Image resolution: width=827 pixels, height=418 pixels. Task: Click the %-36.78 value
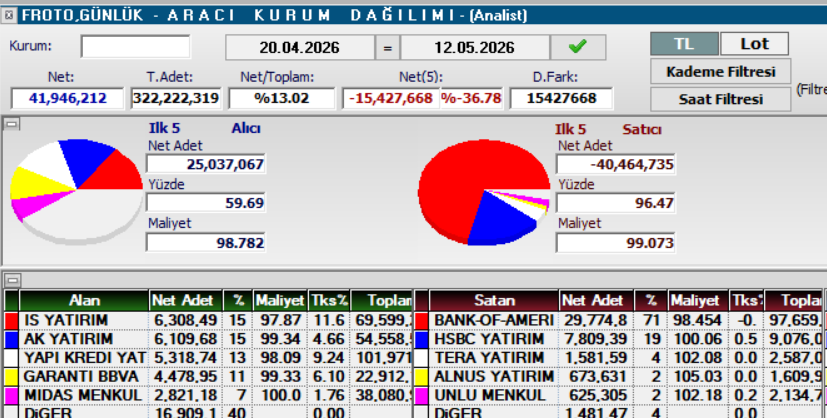[472, 99]
